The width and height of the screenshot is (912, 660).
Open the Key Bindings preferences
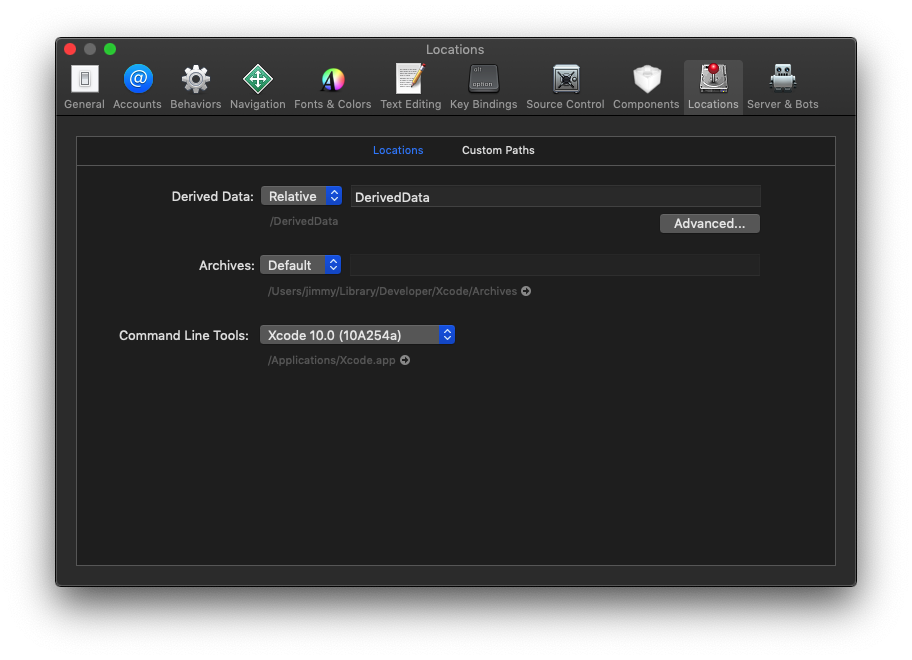pos(483,87)
